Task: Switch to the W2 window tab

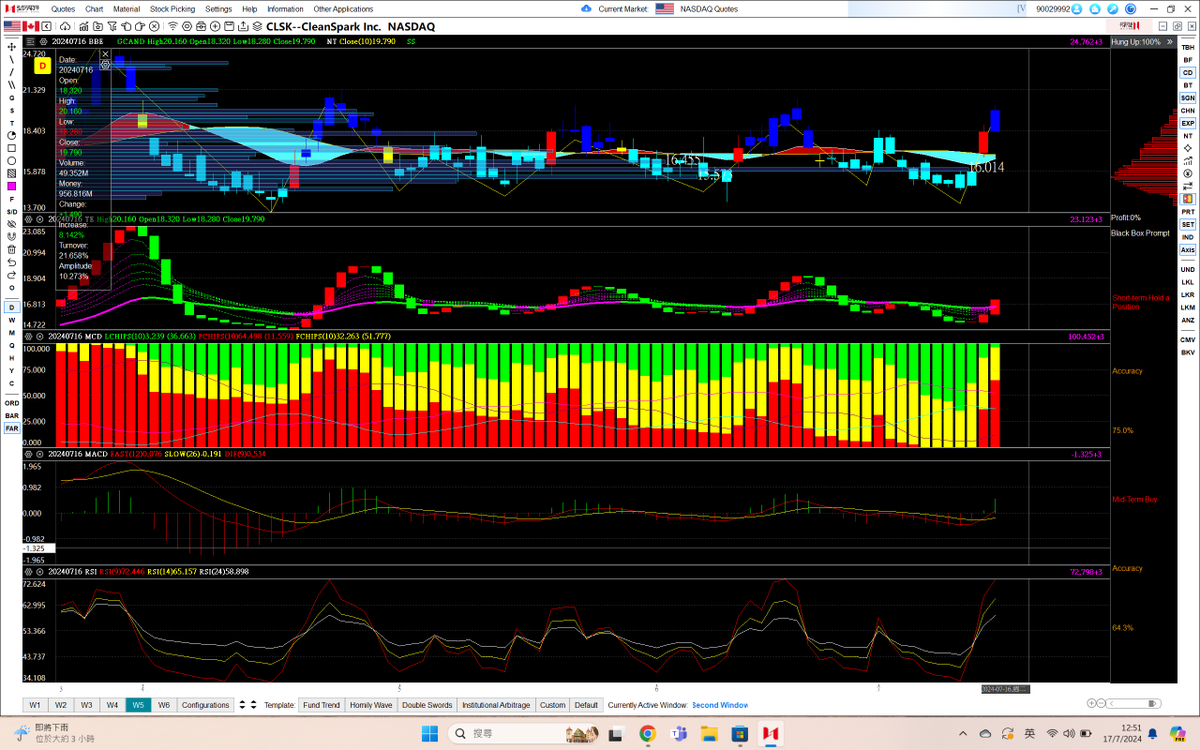Action: (61, 705)
